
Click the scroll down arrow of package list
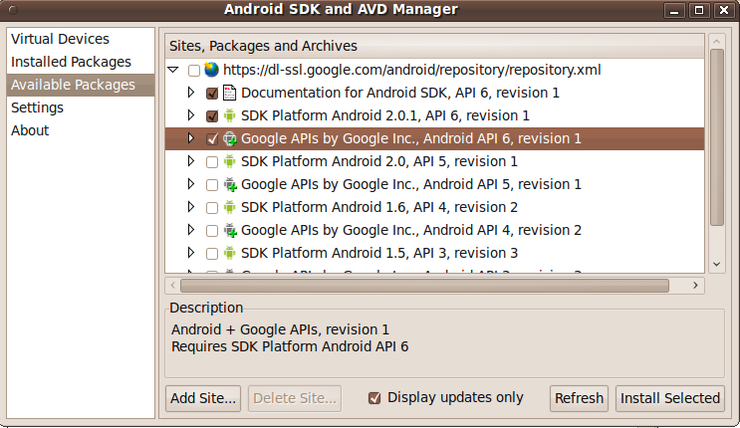click(x=716, y=264)
